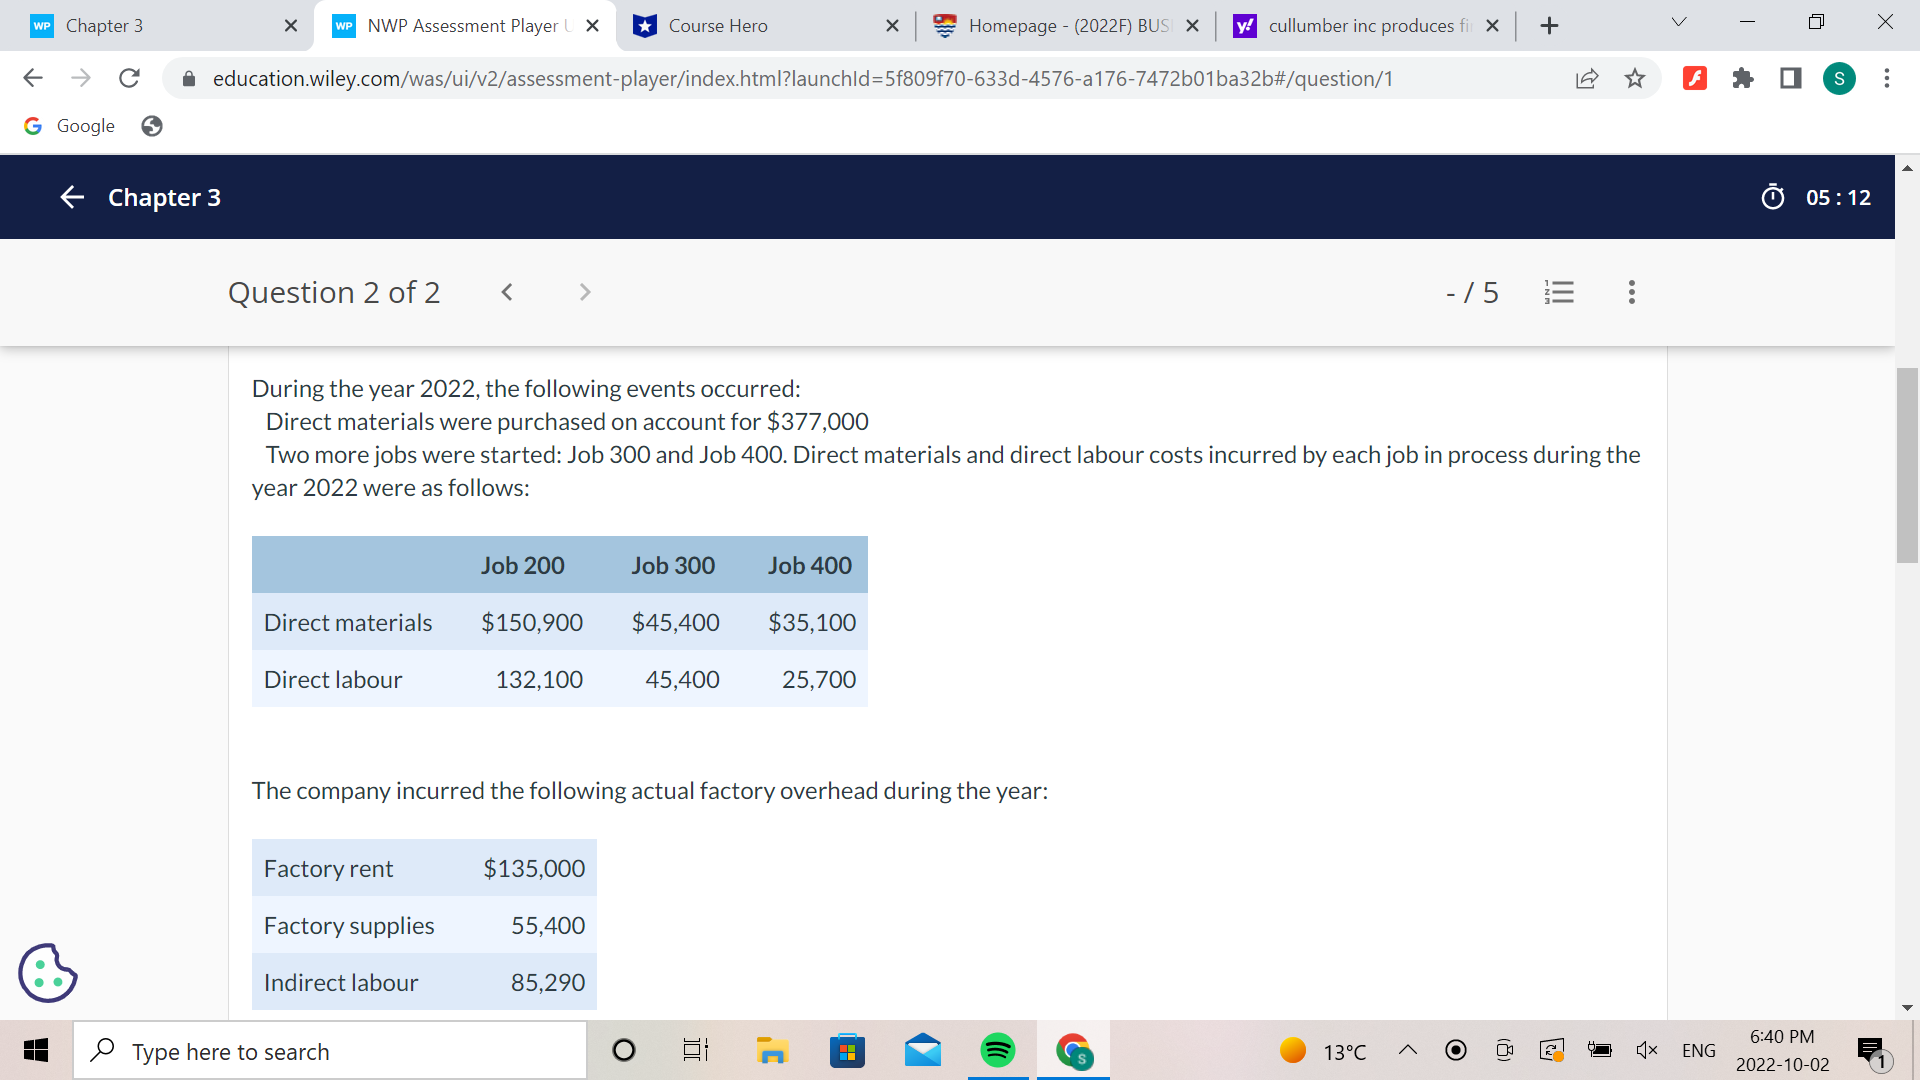Screen dimensions: 1920x1080
Task: Click the back arrow beside Chapter 3
Action: coord(71,197)
